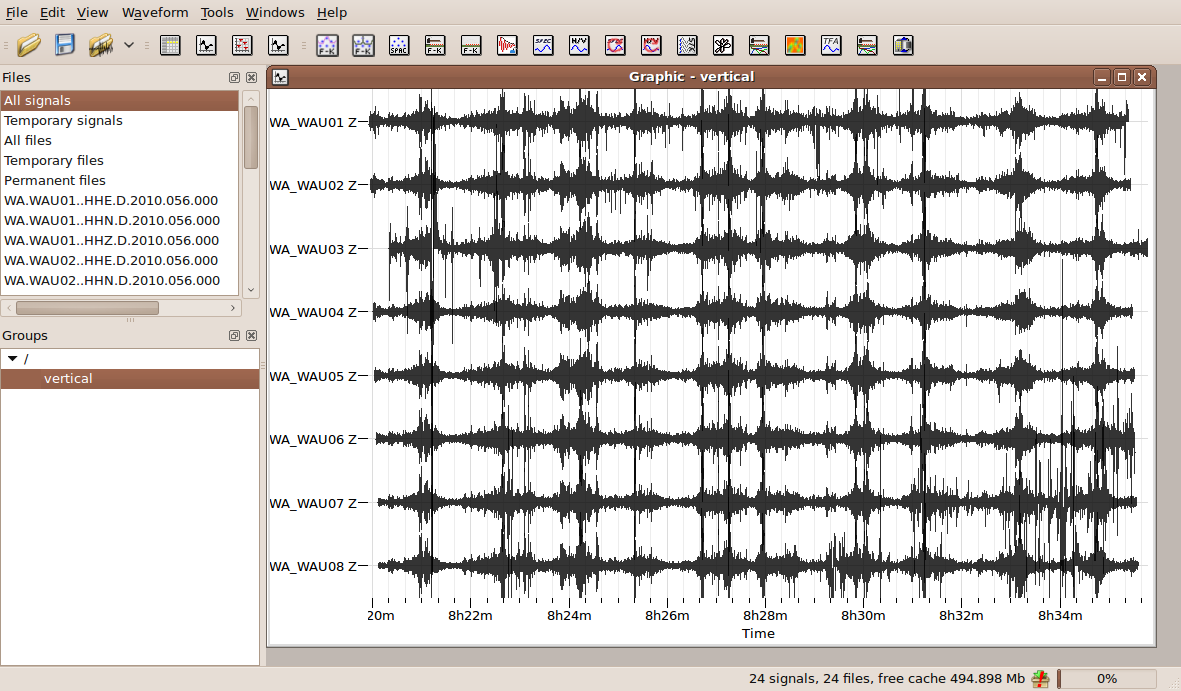This screenshot has width=1181, height=691.
Task: Open the Tools menu
Action: [216, 13]
